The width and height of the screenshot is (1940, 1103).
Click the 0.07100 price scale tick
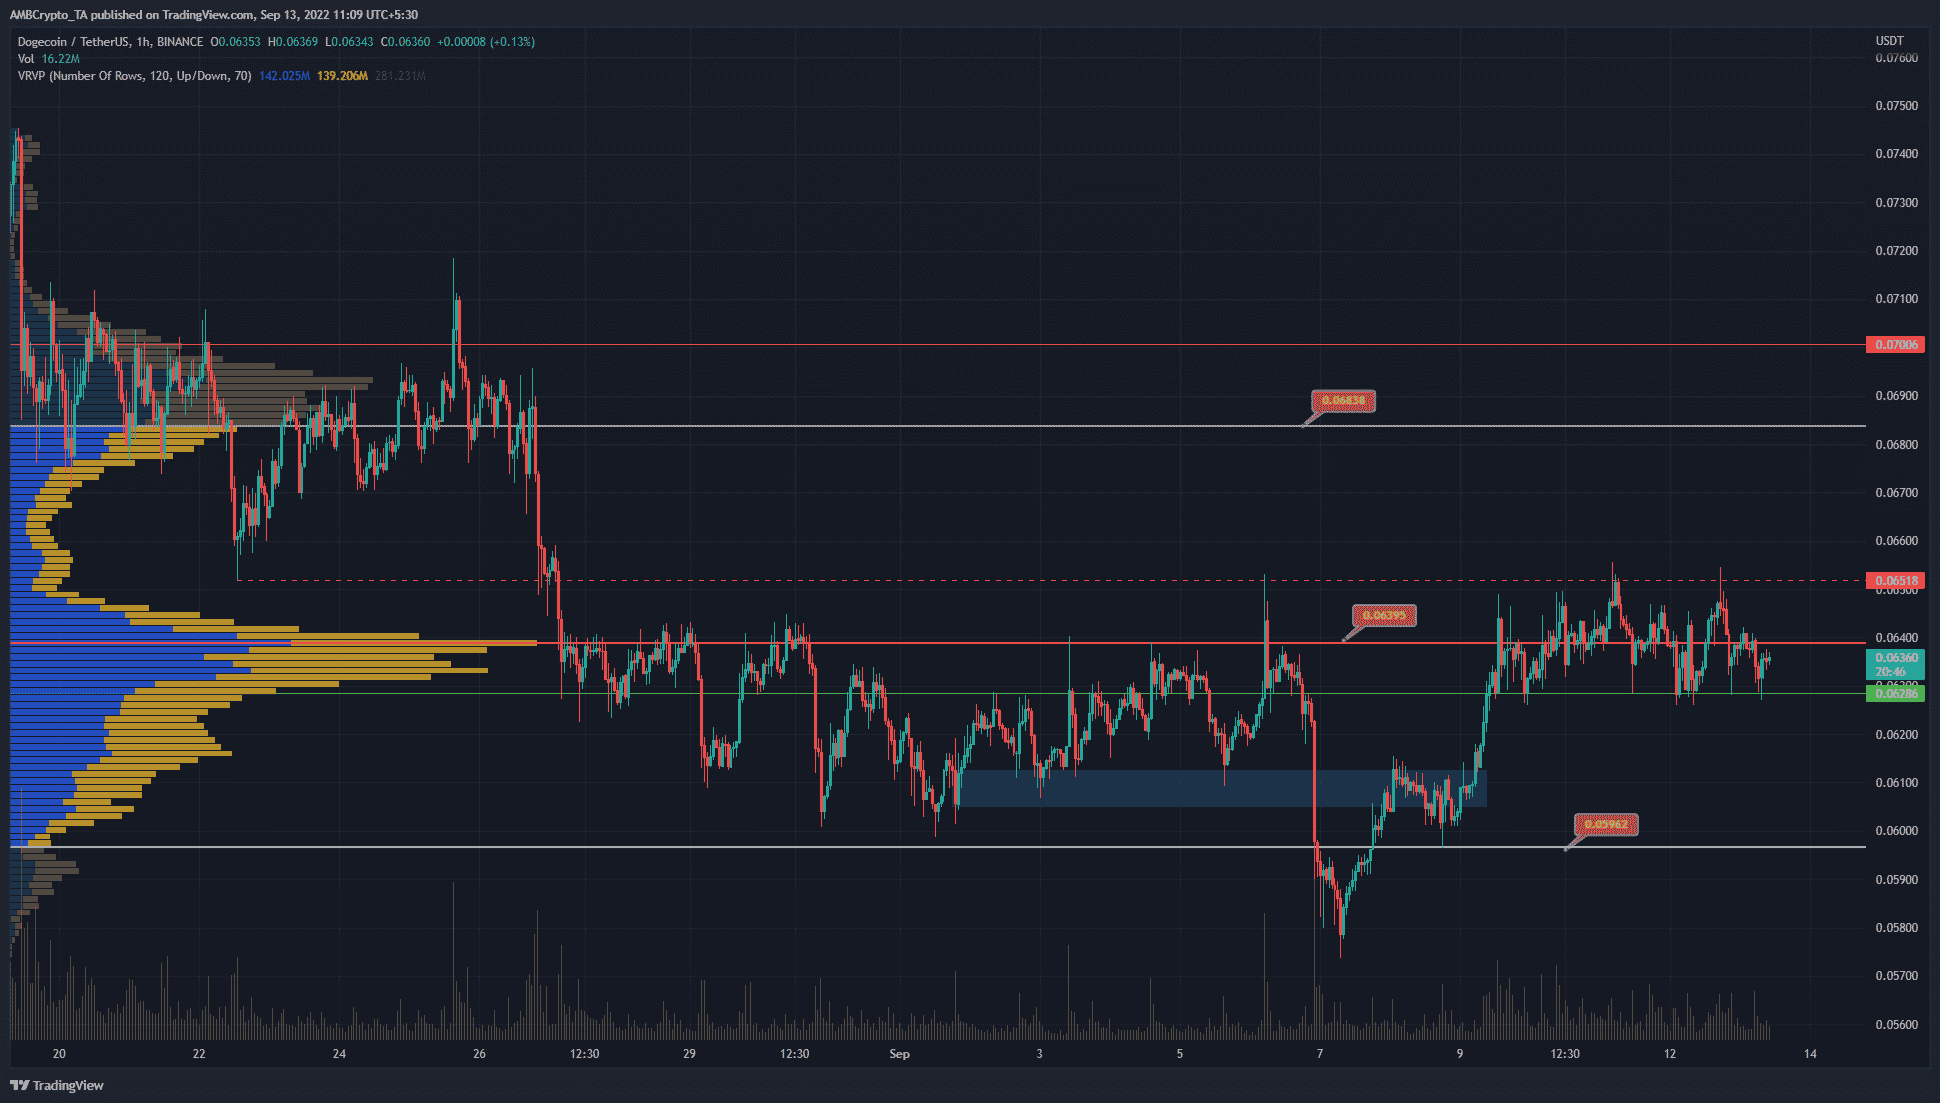point(1896,299)
